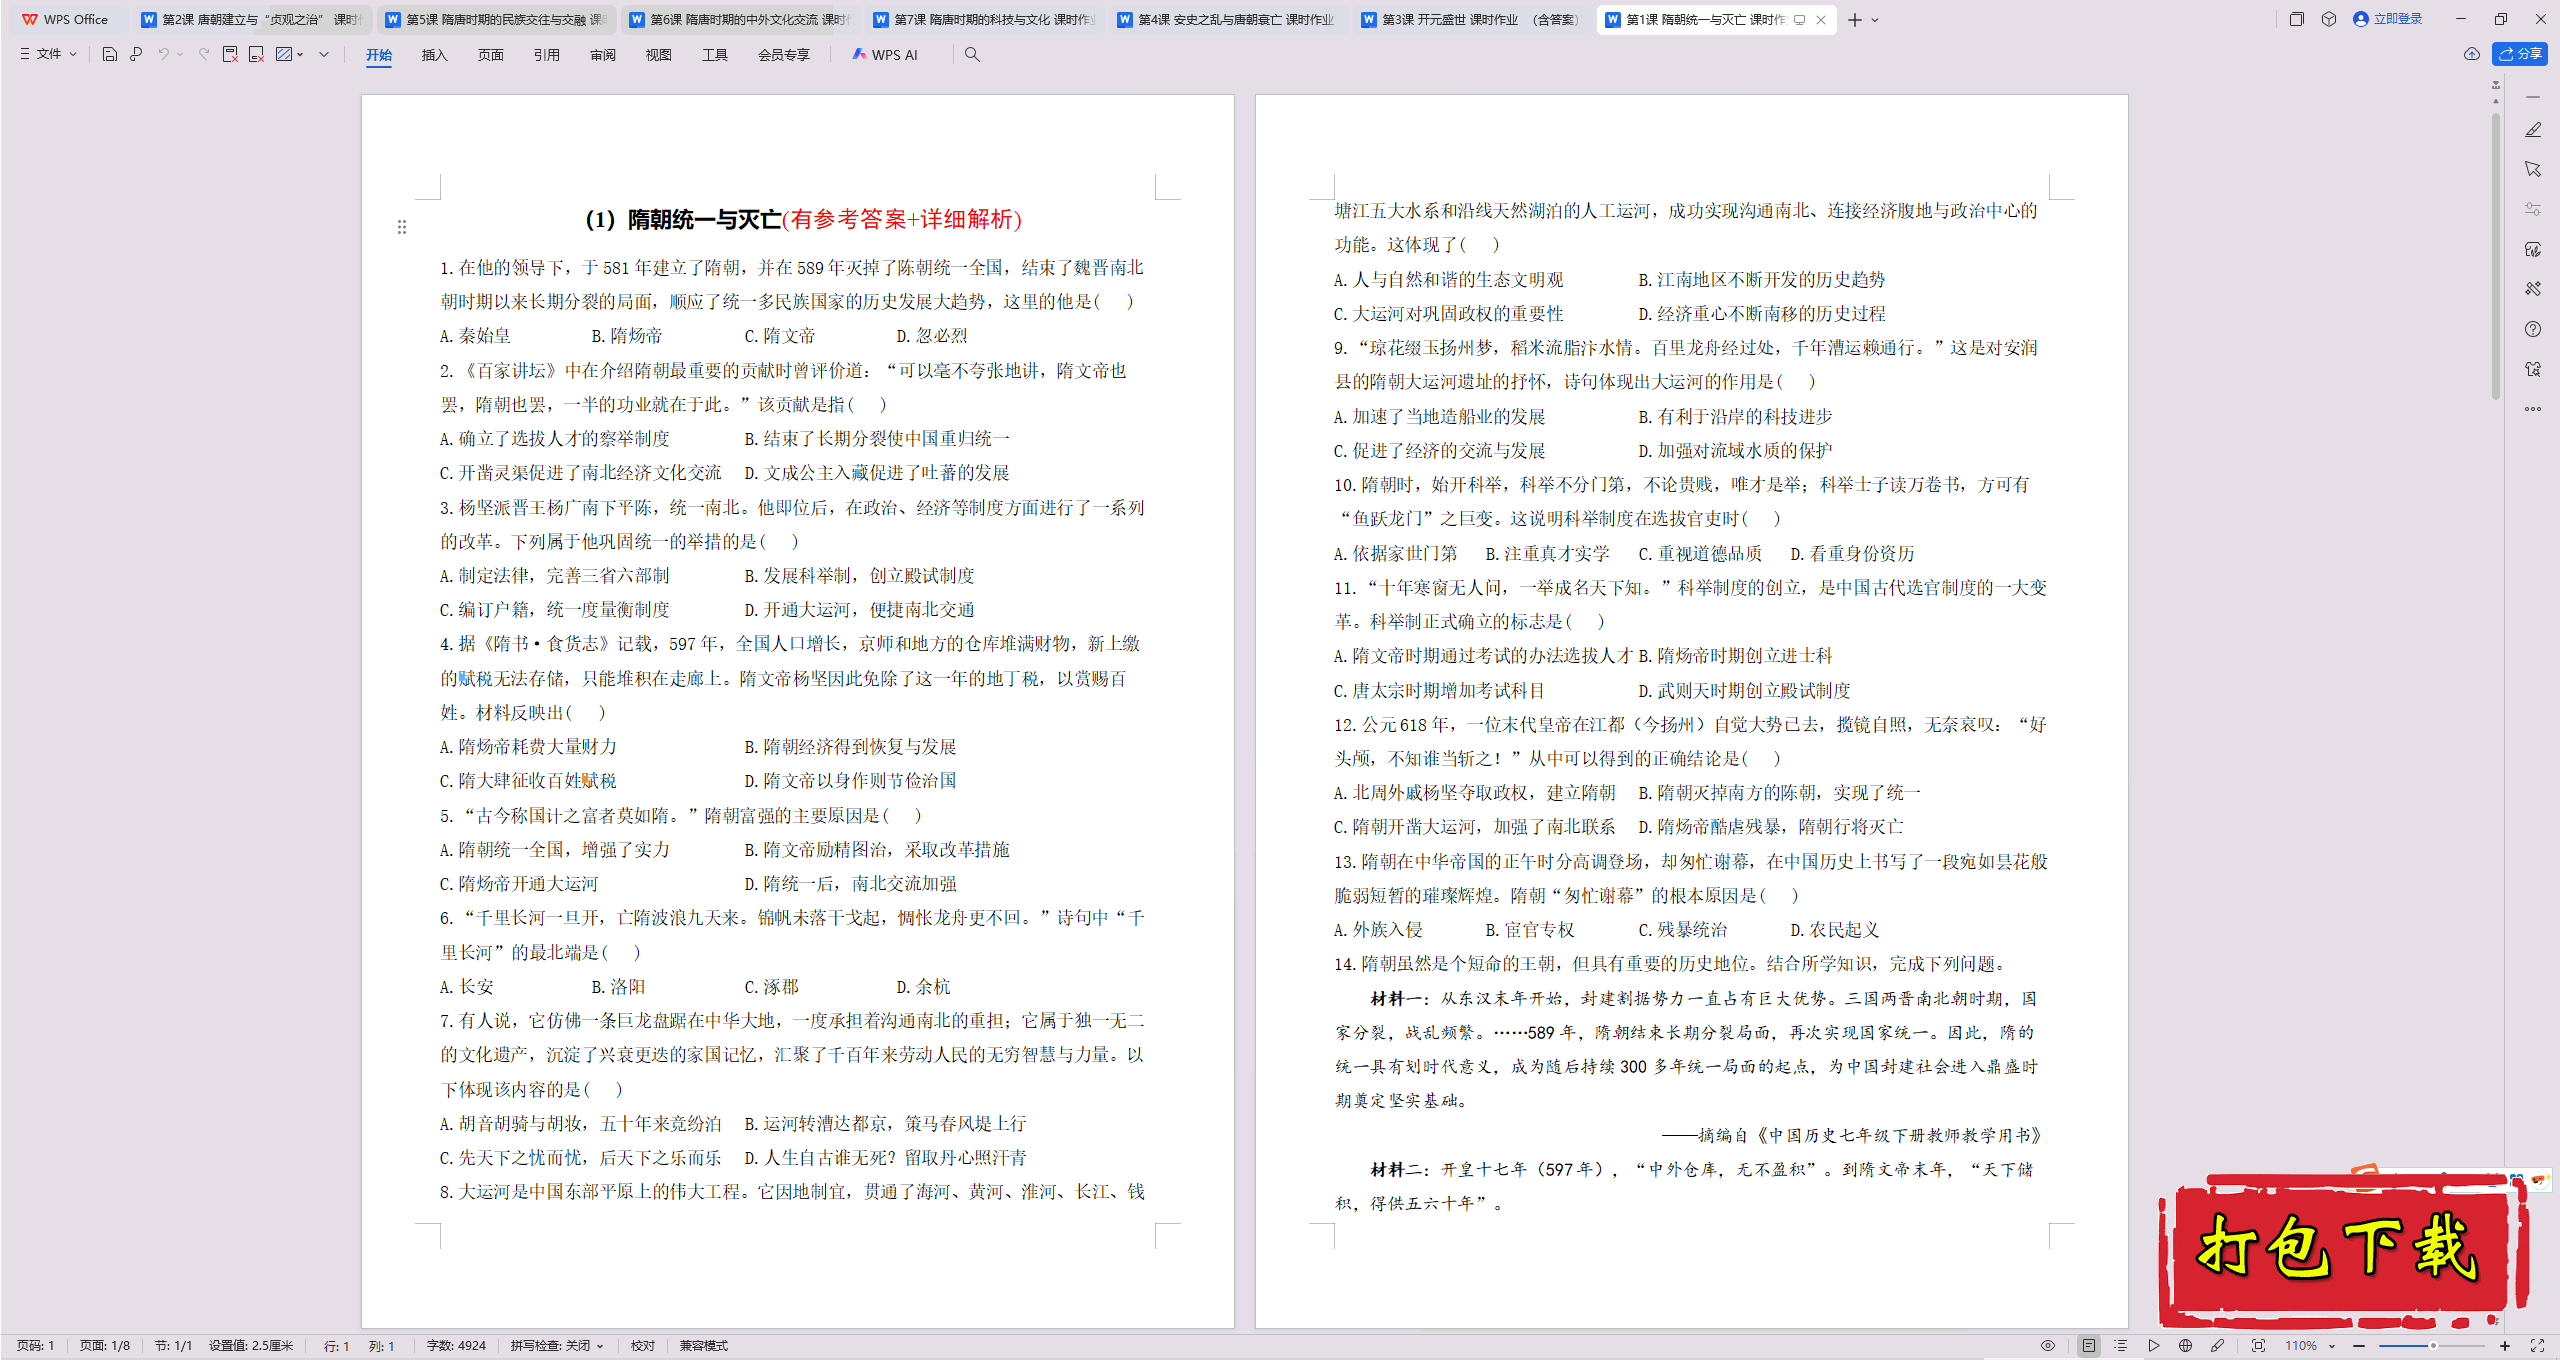Click the seventh icon from top in right sidebar

click(2533, 369)
